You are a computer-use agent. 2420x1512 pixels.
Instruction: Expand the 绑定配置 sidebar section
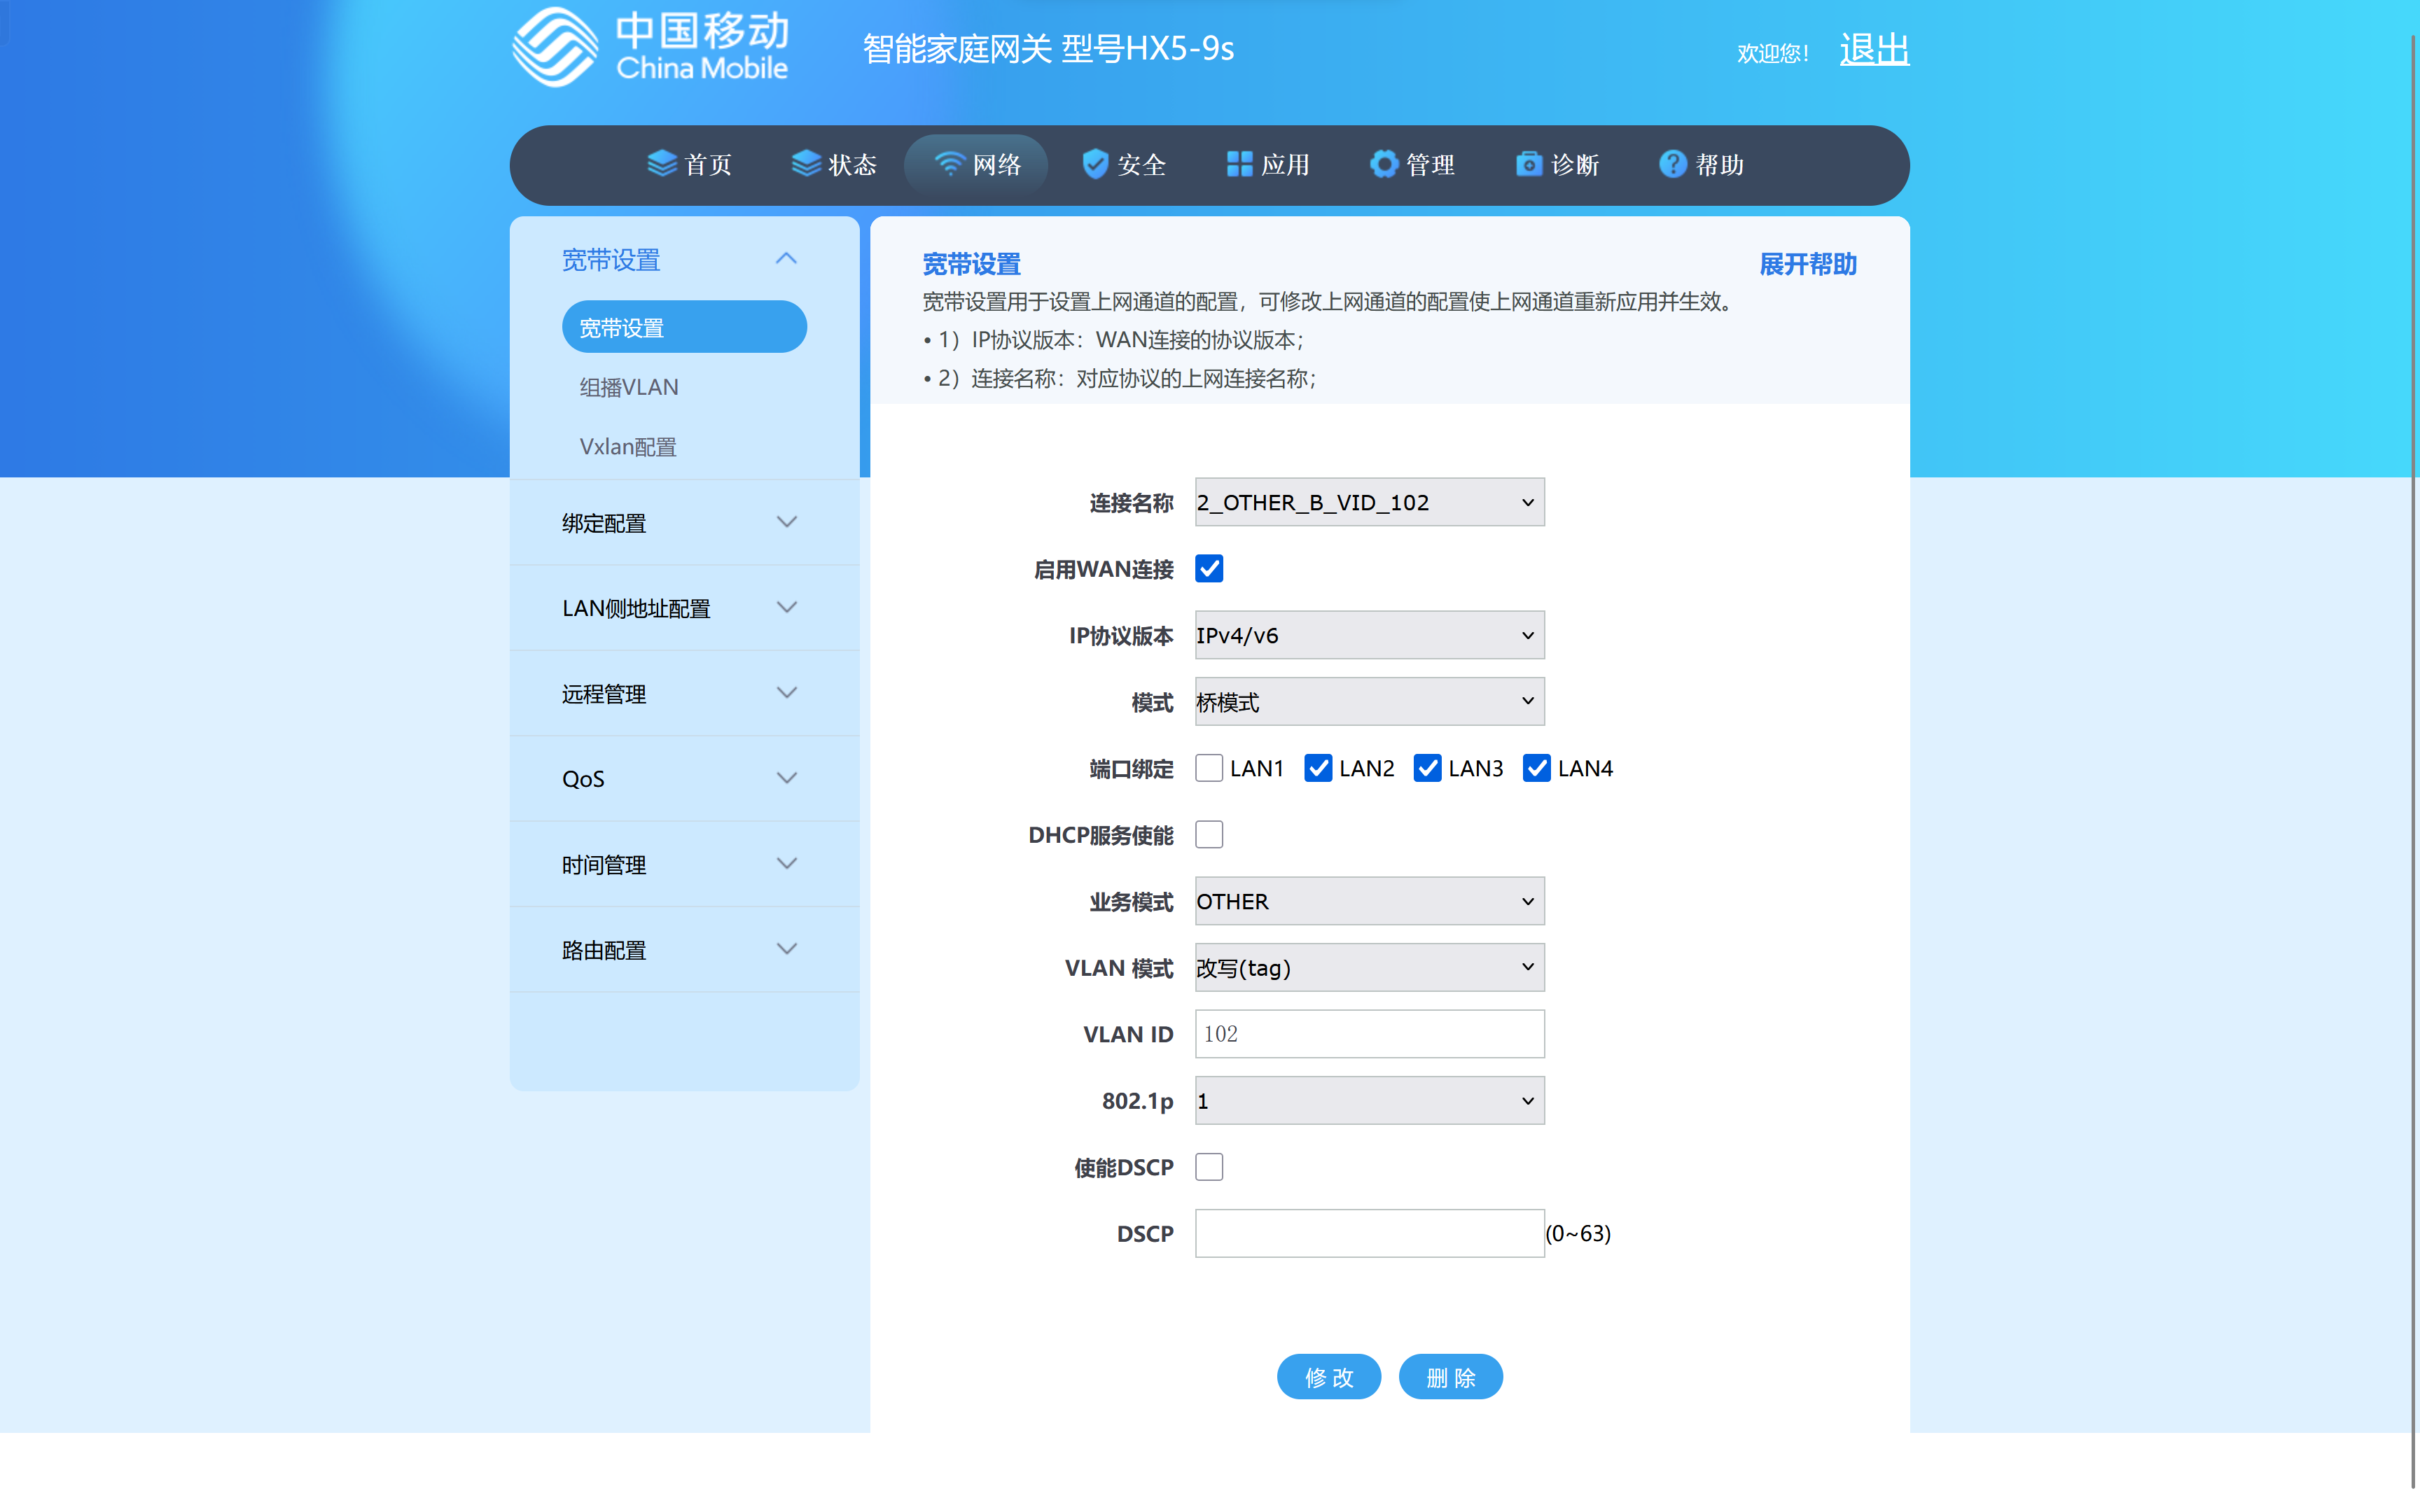(684, 523)
